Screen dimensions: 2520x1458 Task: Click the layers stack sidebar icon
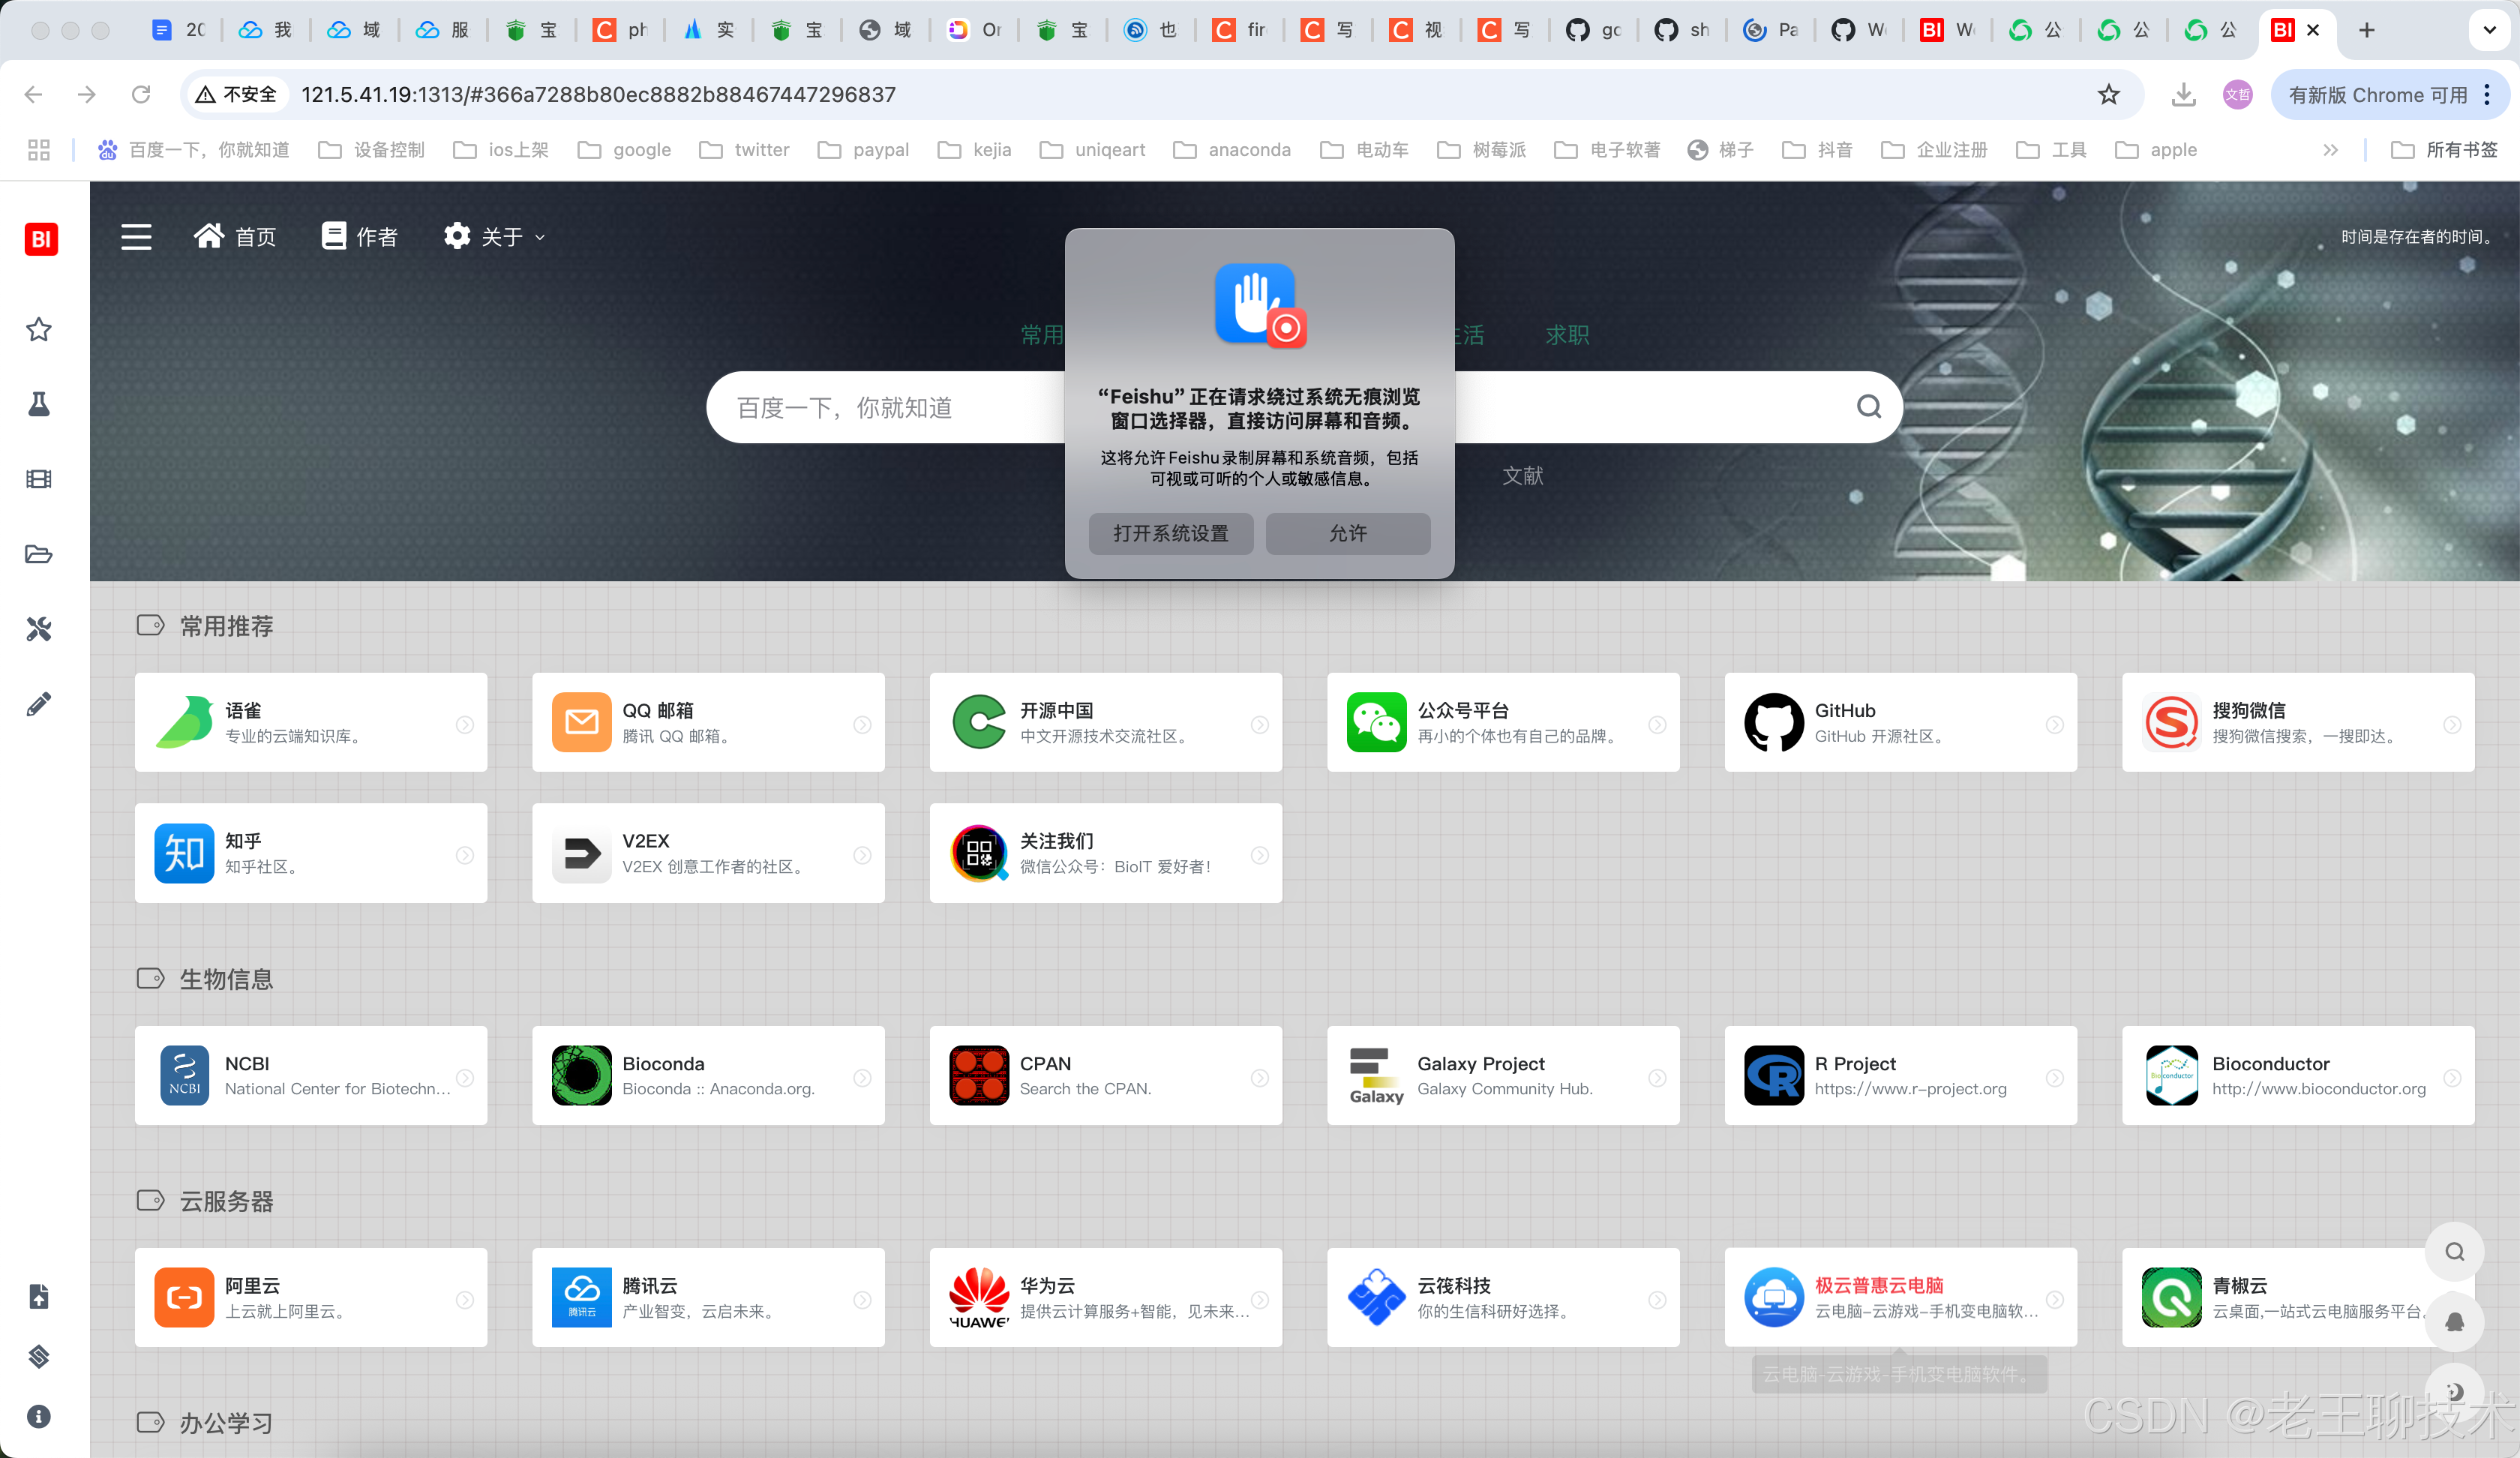tap(39, 1357)
